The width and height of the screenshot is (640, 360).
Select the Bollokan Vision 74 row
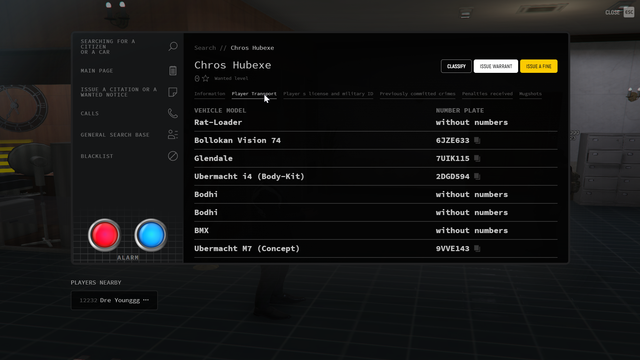[x=376, y=140]
